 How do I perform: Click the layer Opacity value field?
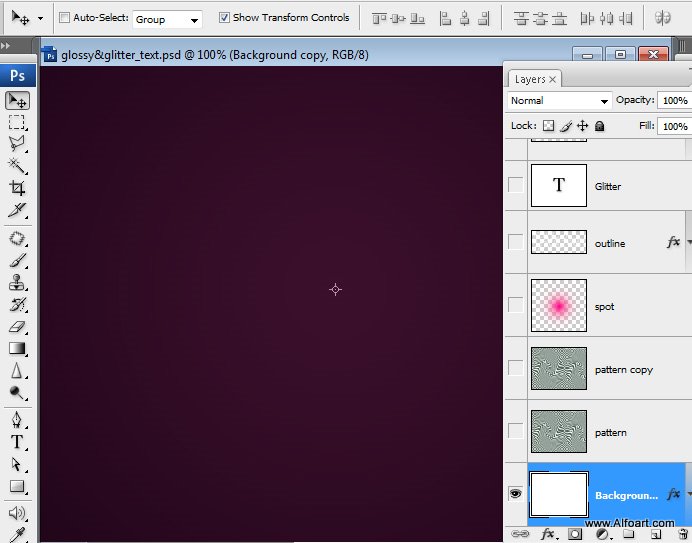tap(674, 101)
